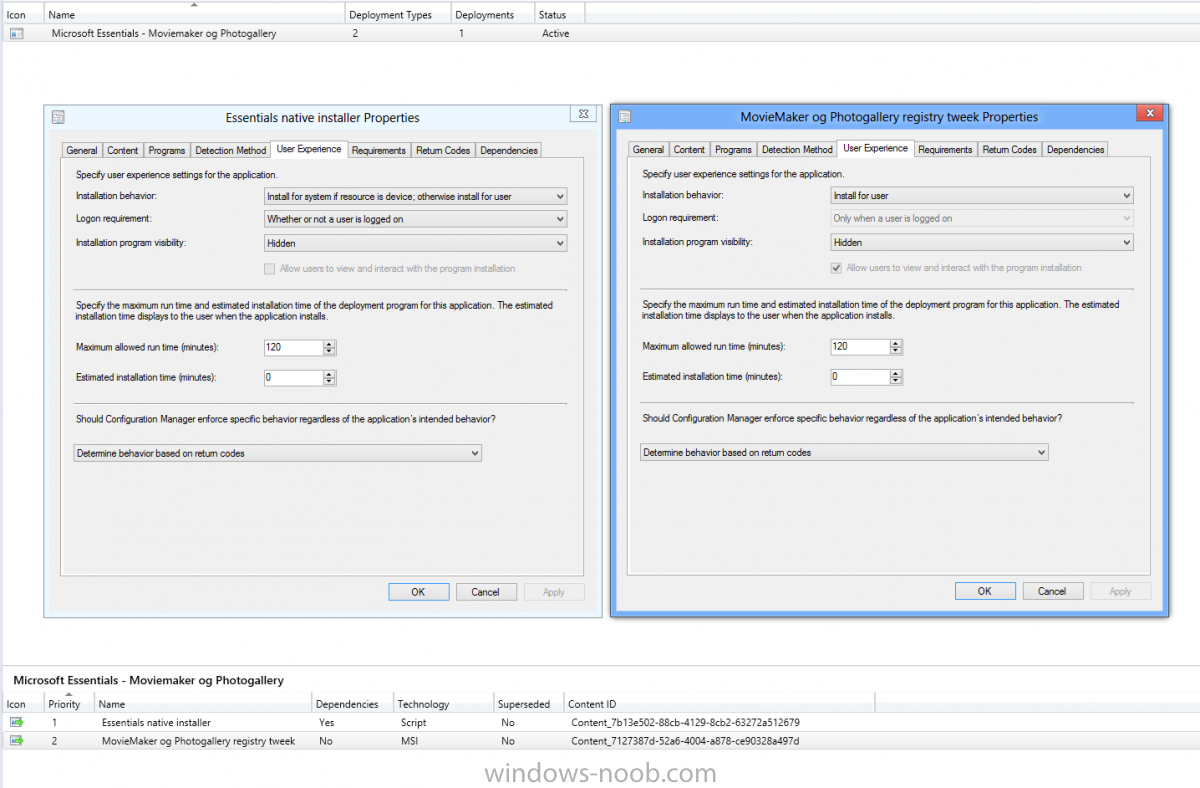Open Requirements tab in Essentials native installer Properties
Screen dimensions: 1200x788
(x=379, y=151)
